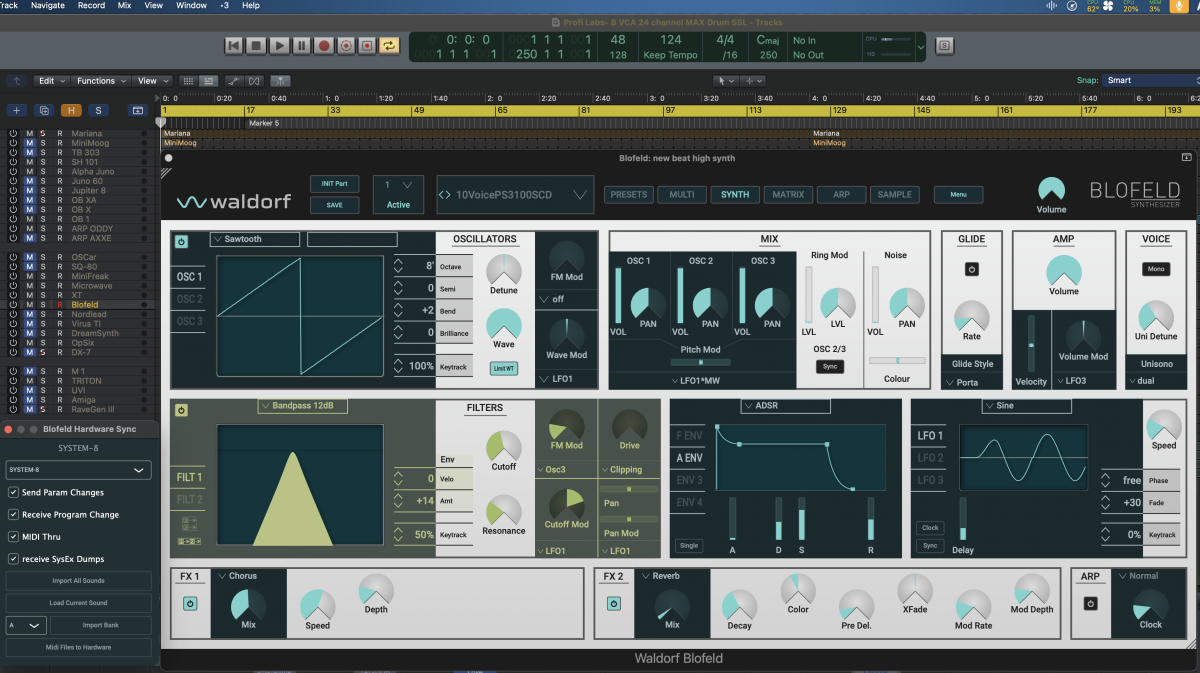Image resolution: width=1200 pixels, height=673 pixels.
Task: Click the SAVE button
Action: pos(334,205)
